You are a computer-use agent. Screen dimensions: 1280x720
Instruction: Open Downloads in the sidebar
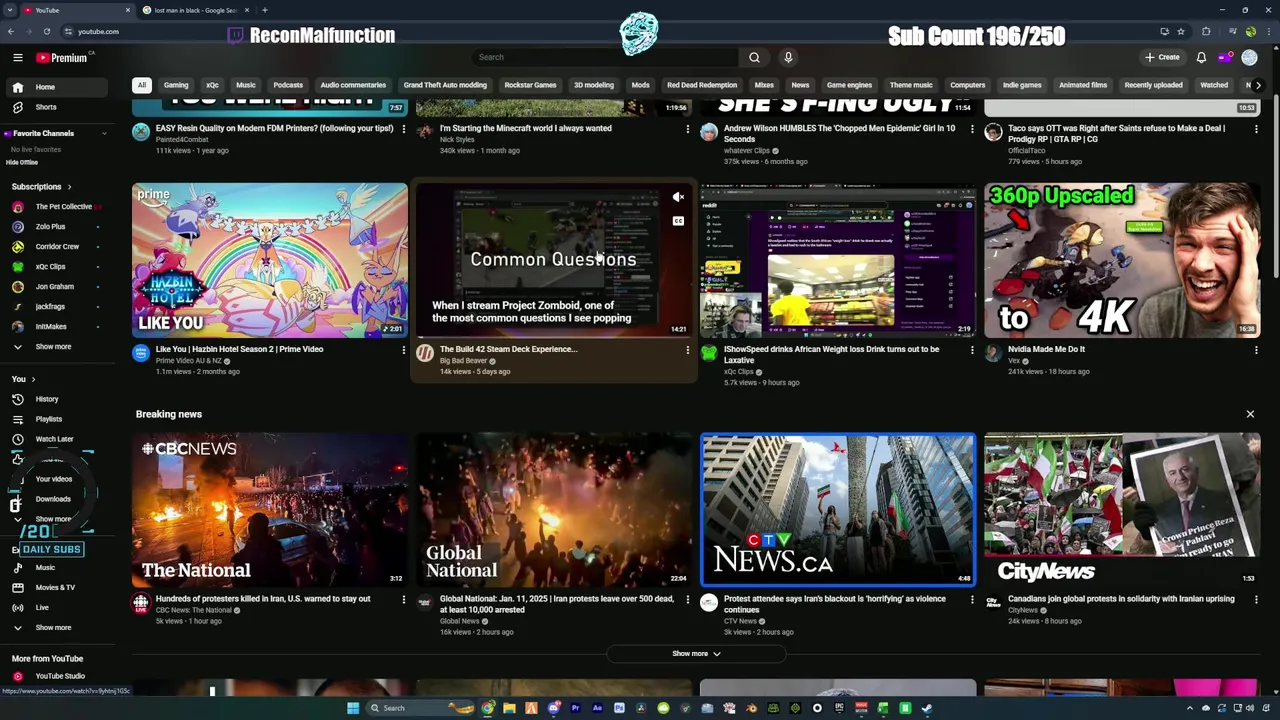[x=55, y=499]
